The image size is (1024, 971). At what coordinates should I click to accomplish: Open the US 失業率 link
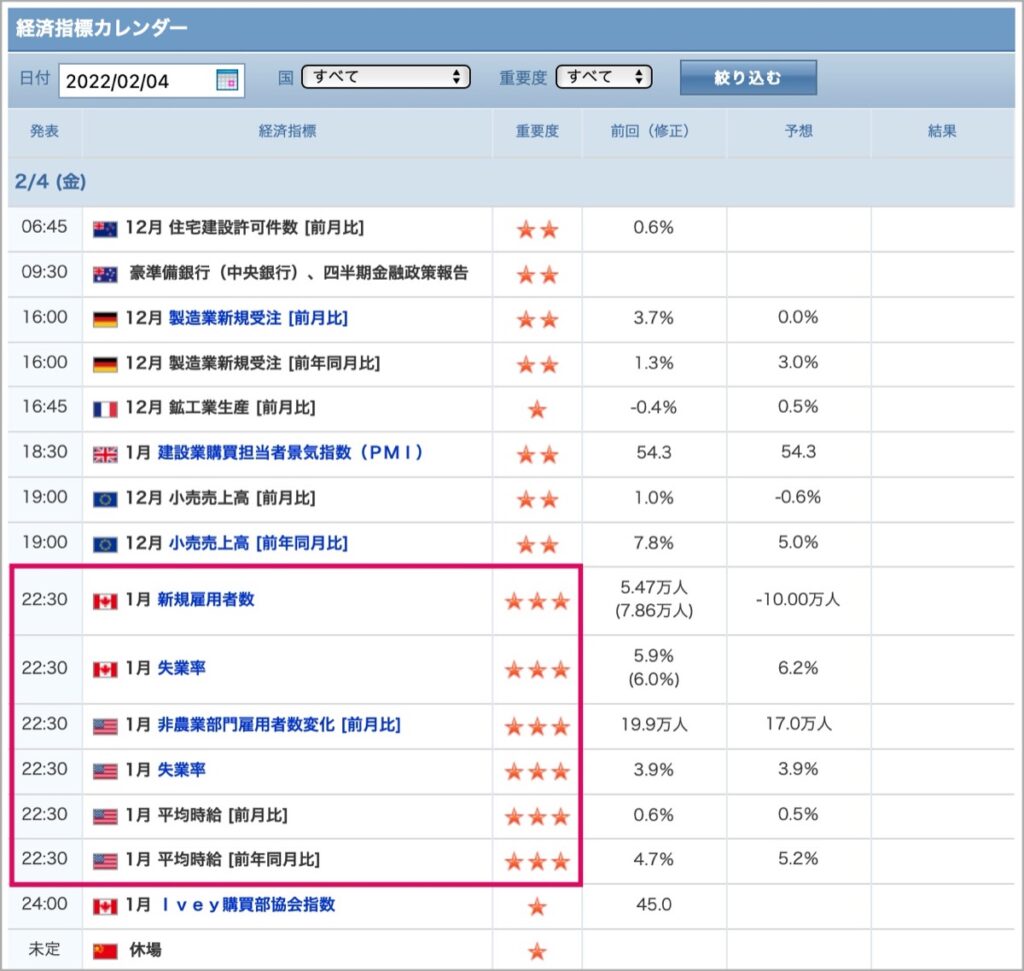[182, 769]
